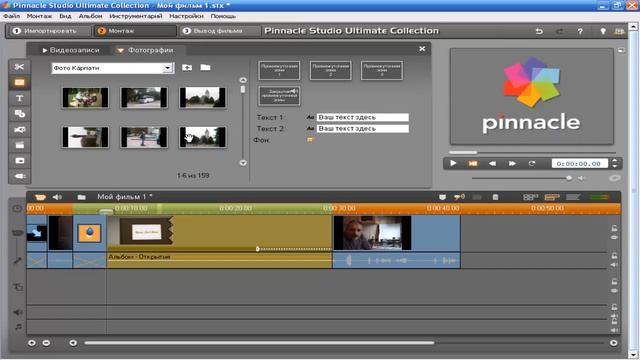Open help with the question mark
Image resolution: width=640 pixels, height=360 pixels.
click(x=580, y=31)
